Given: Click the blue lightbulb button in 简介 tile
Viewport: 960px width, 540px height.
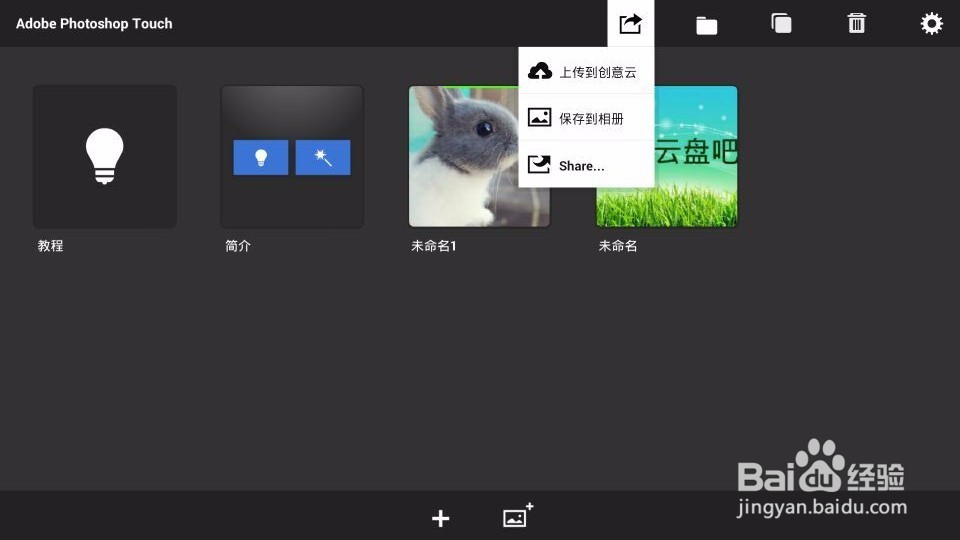Looking at the screenshot, I should point(261,157).
